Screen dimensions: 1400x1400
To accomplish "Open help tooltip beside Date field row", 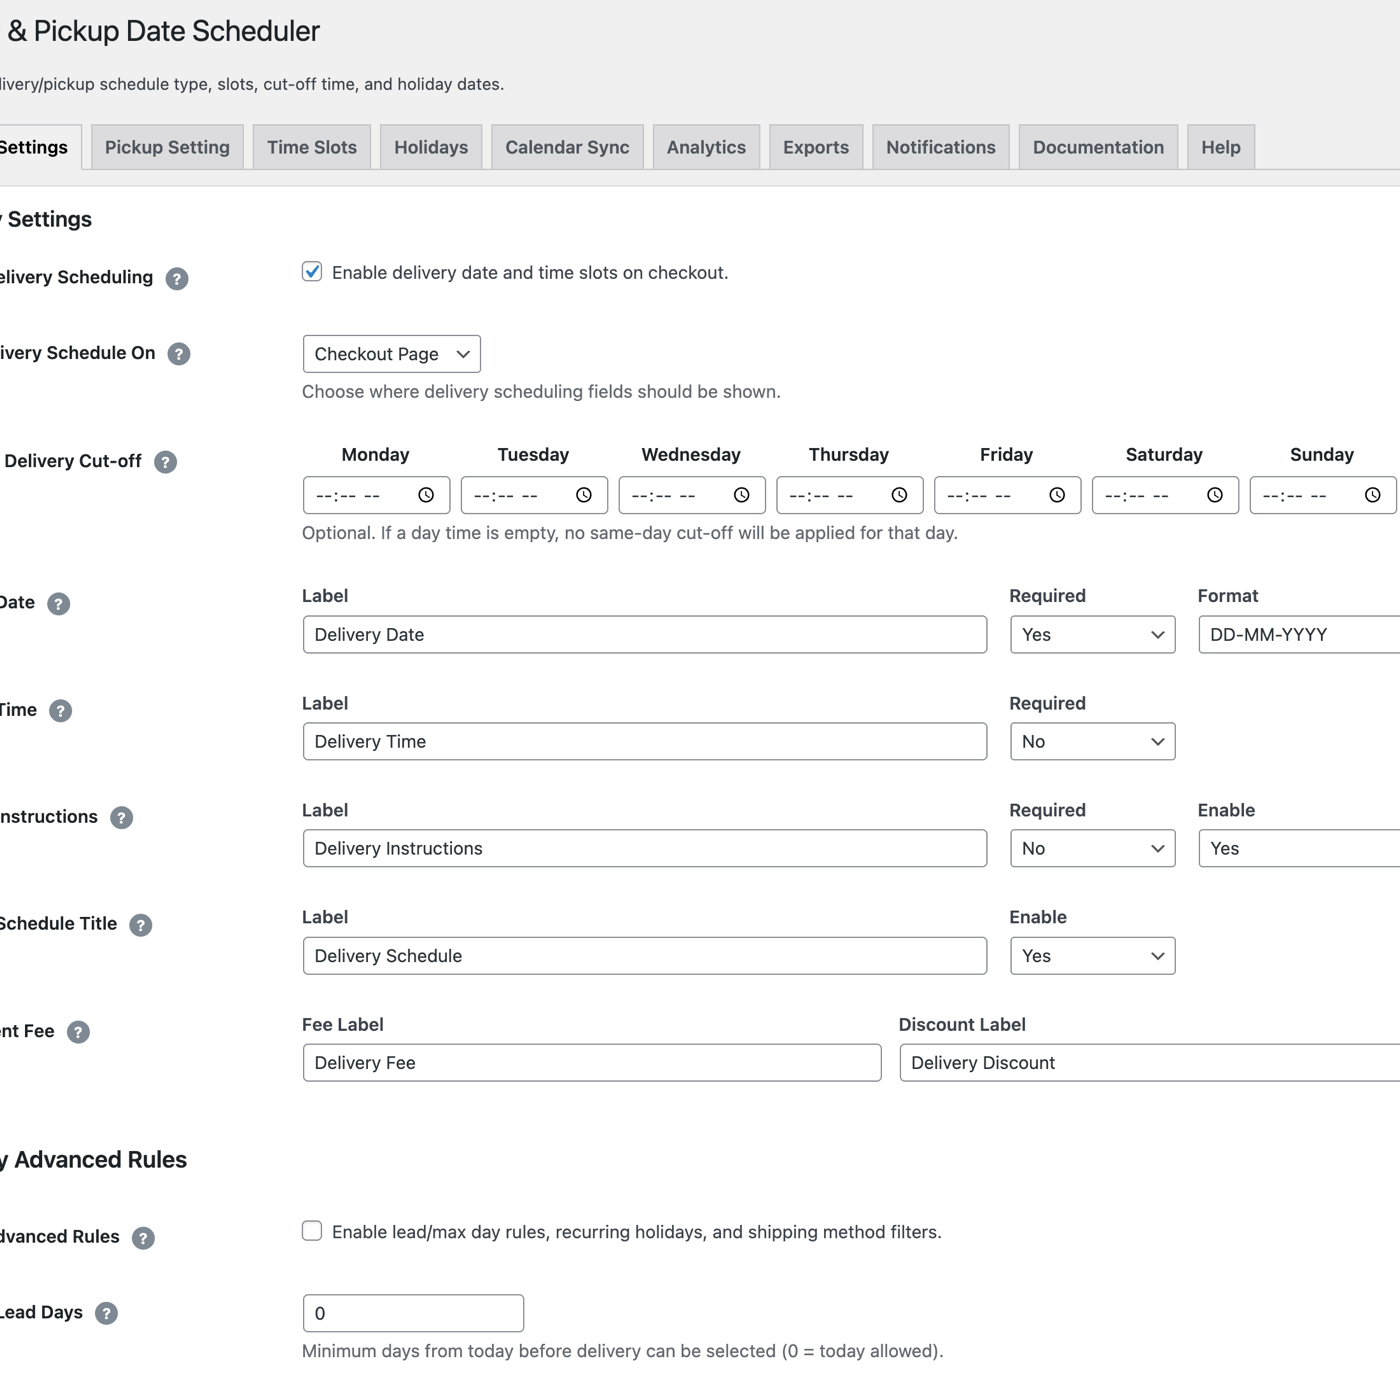I will click(x=59, y=604).
